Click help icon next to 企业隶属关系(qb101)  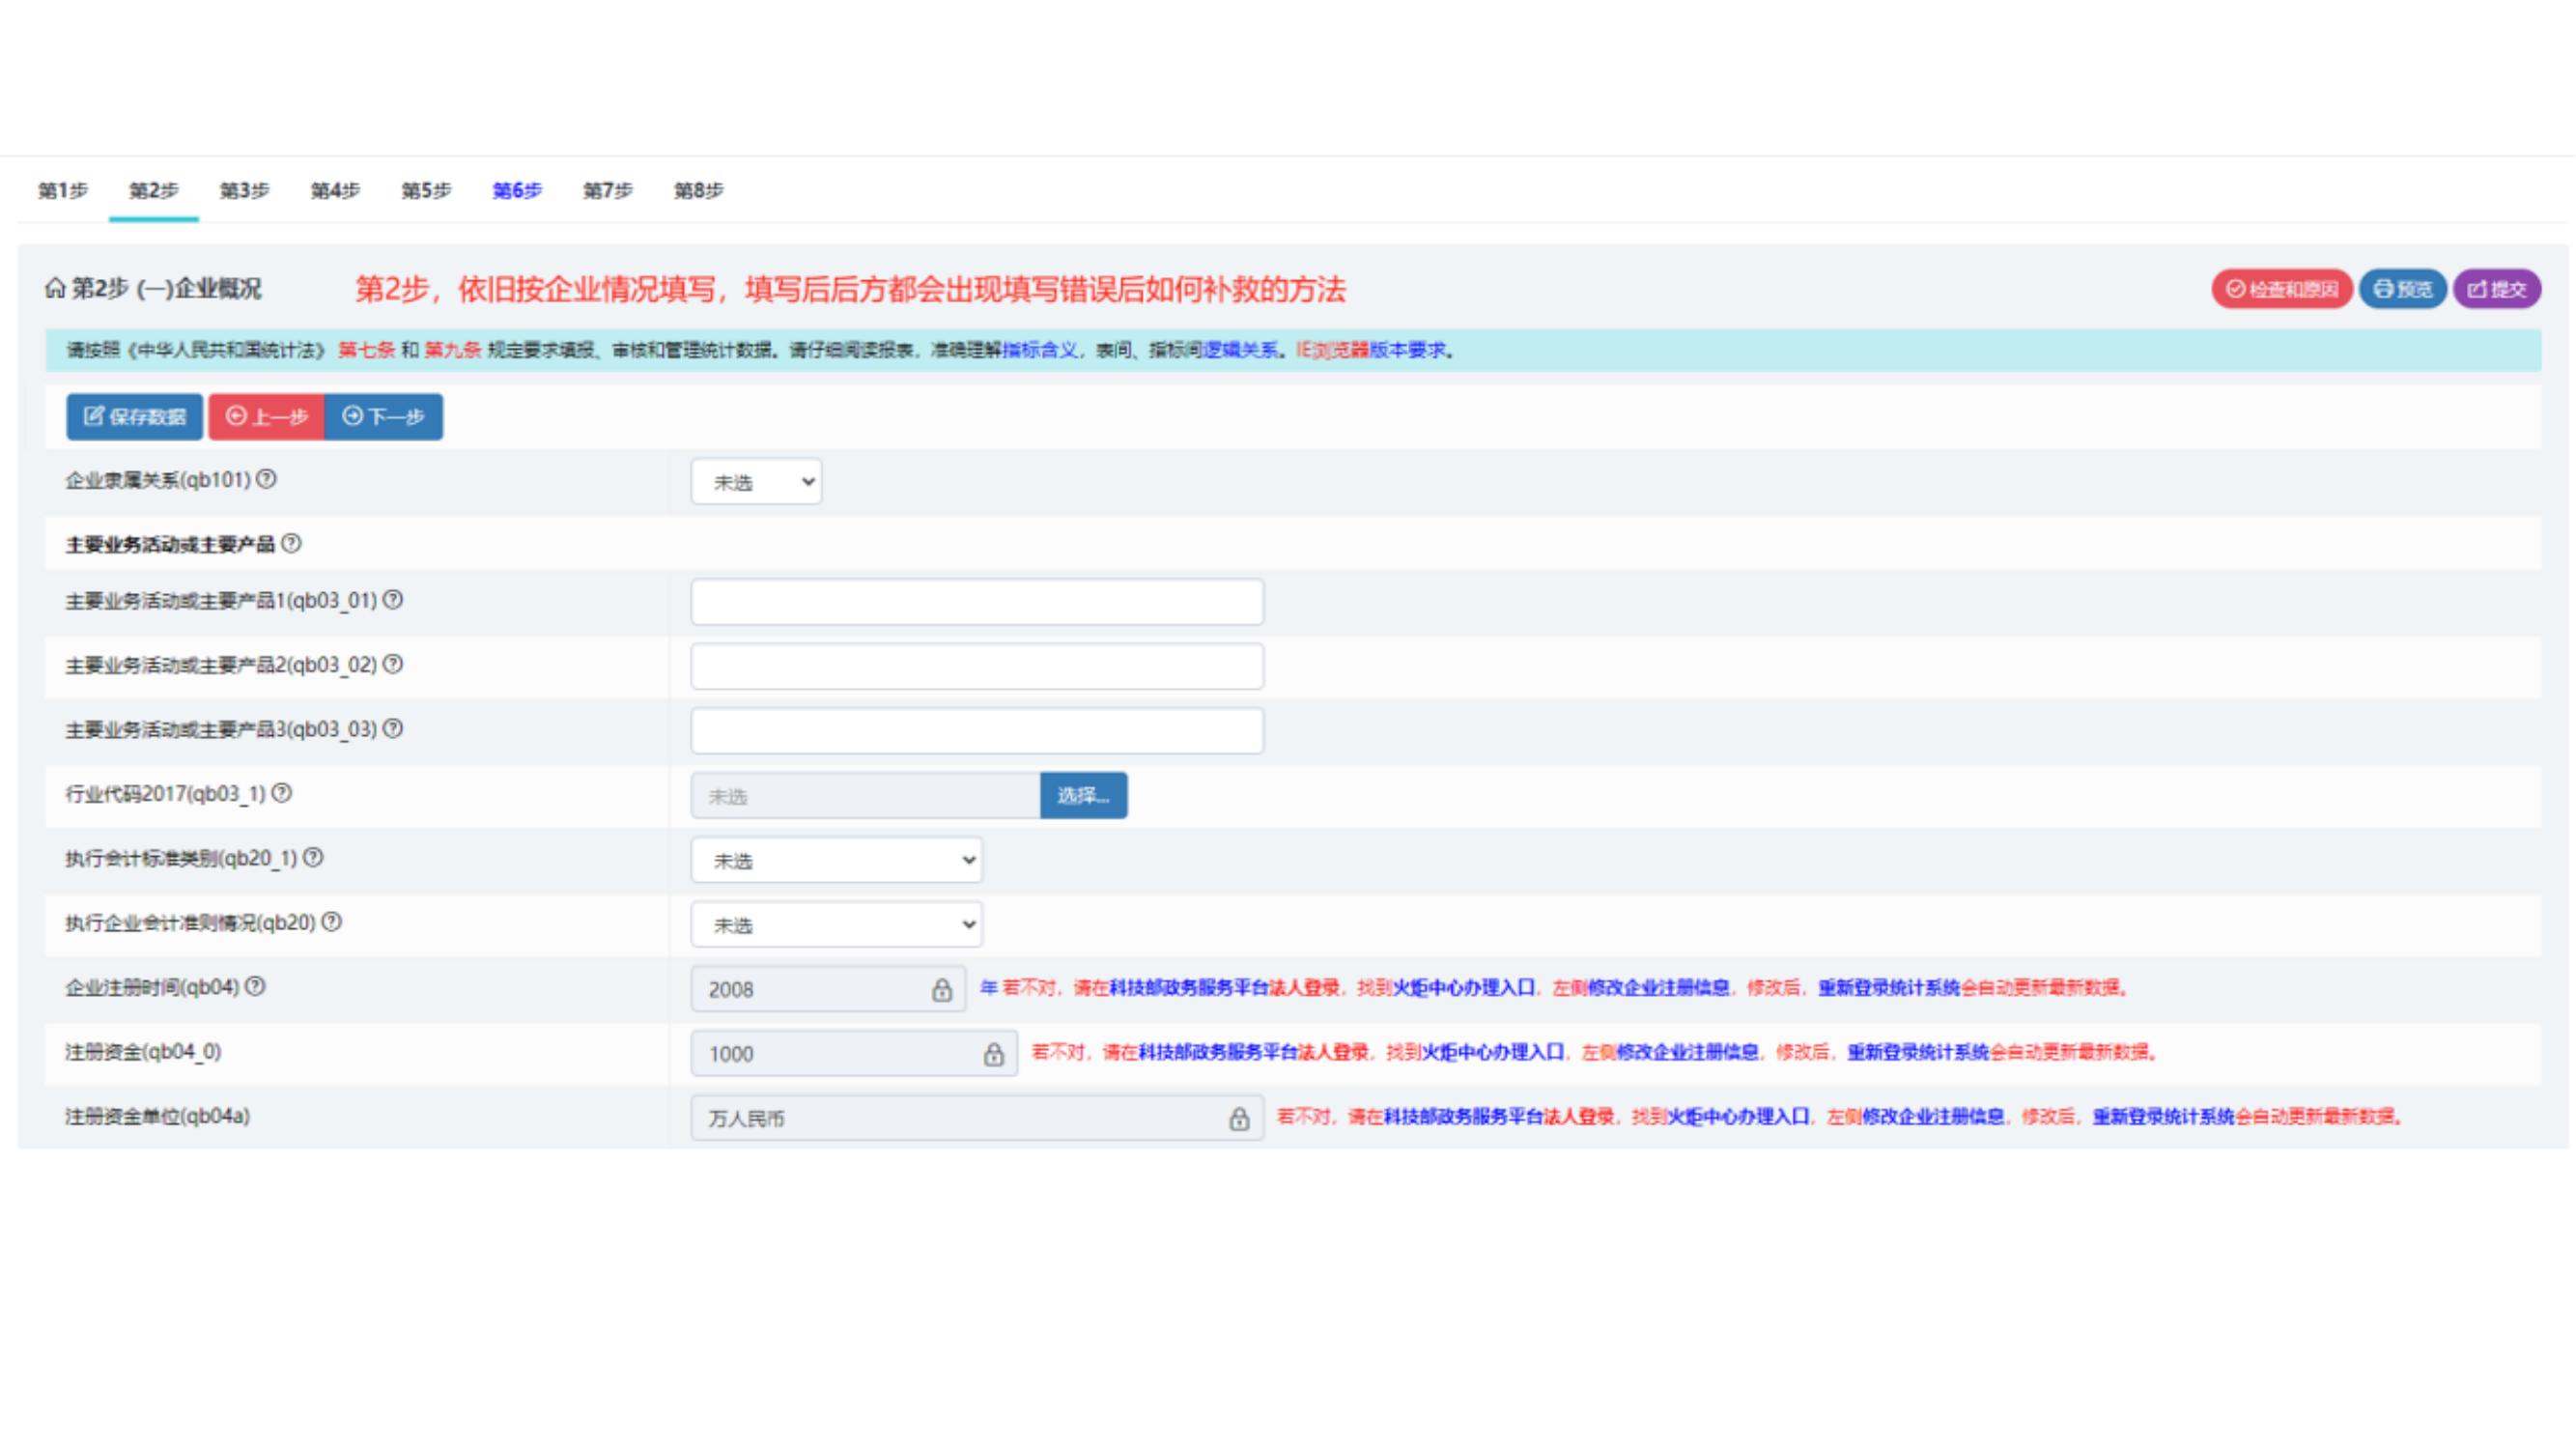click(266, 480)
